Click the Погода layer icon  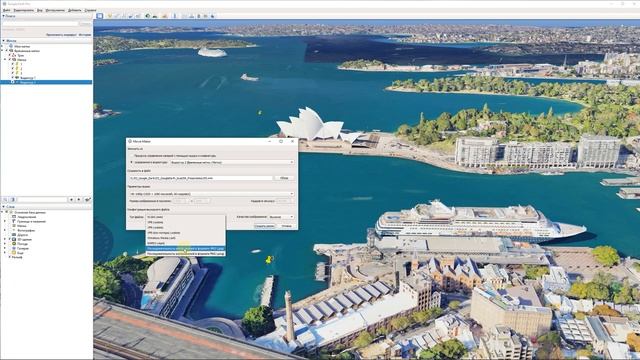click(14, 244)
